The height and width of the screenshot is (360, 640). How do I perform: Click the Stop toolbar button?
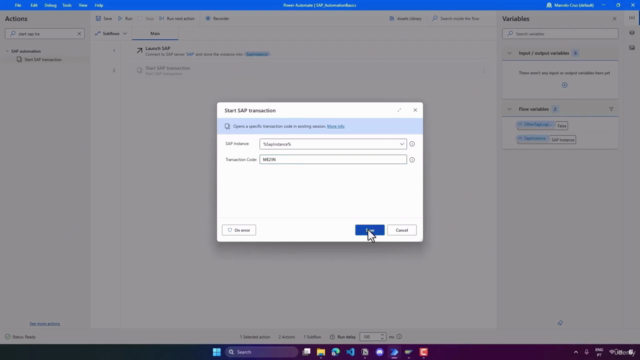(x=146, y=18)
